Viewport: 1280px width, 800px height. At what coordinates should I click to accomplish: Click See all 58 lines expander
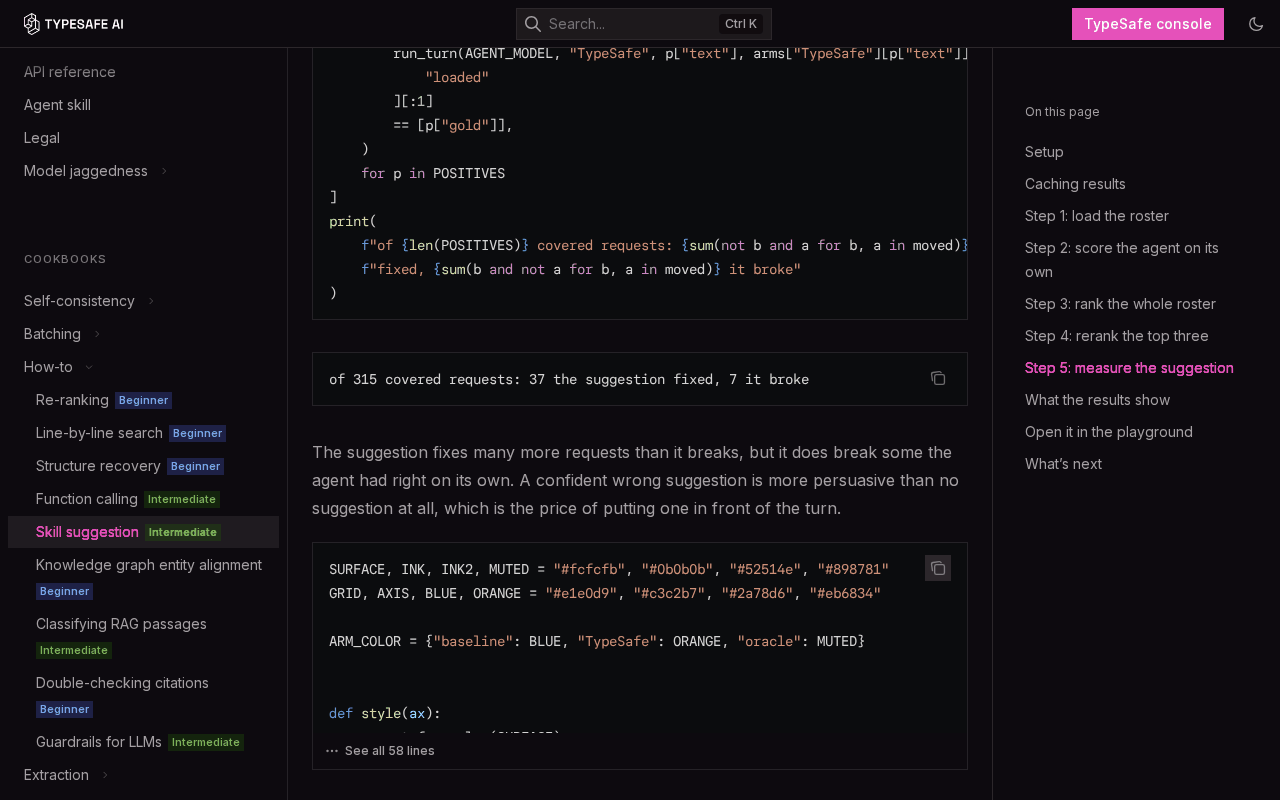coord(390,751)
